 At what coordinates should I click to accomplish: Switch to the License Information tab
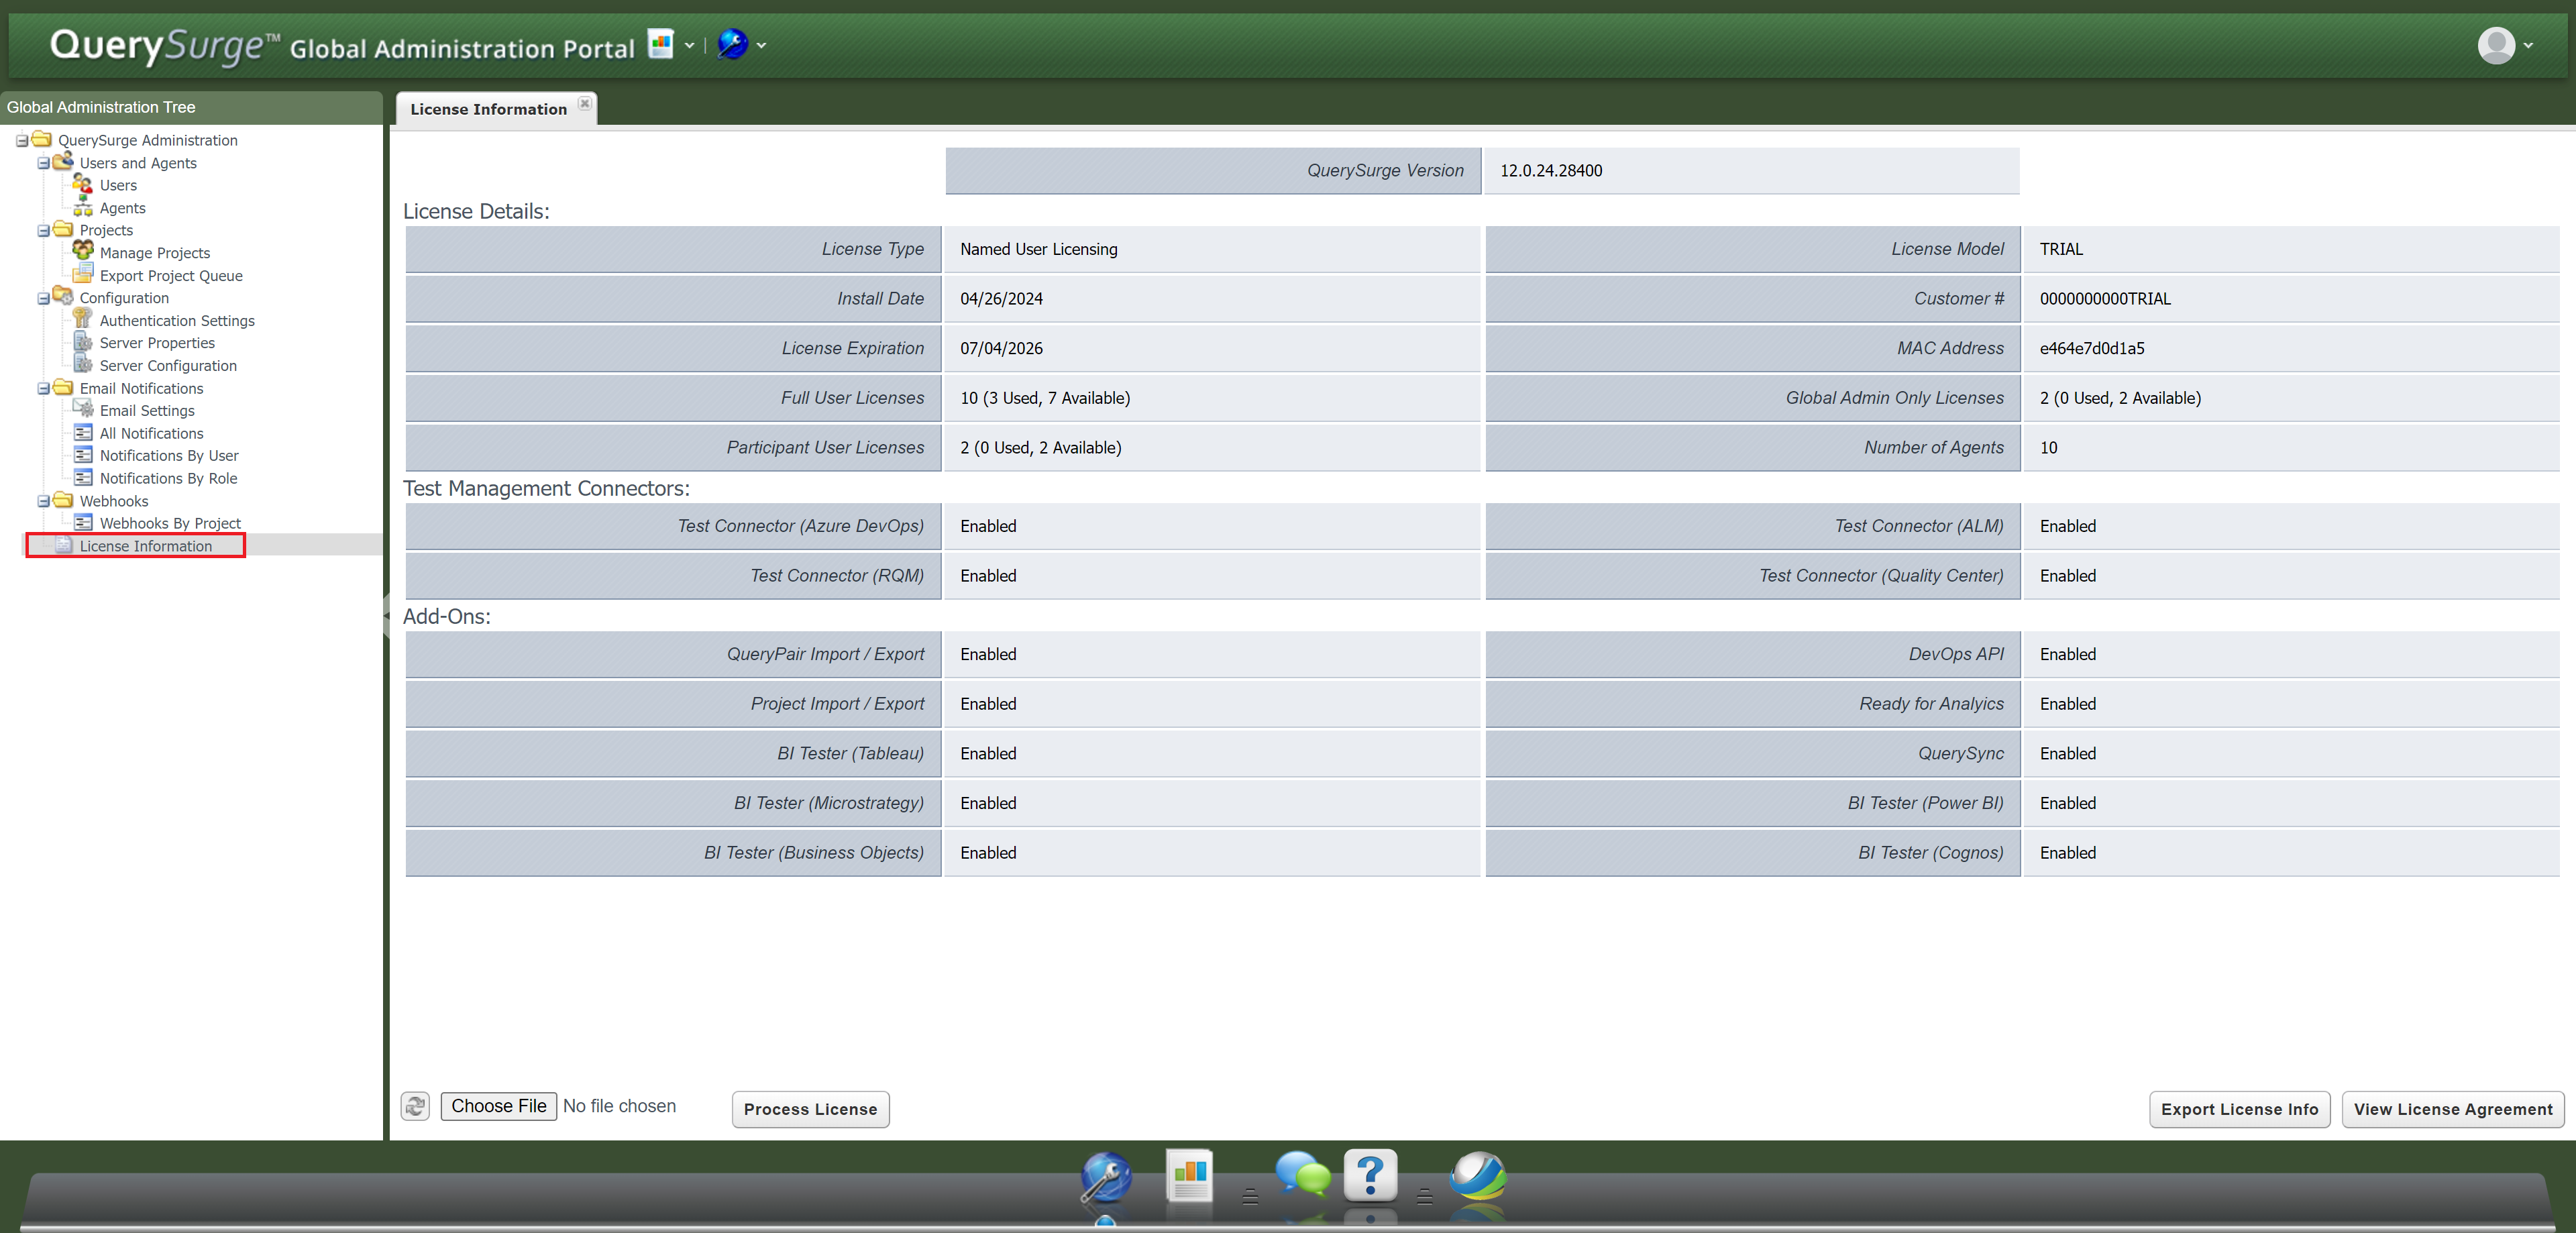coord(488,108)
